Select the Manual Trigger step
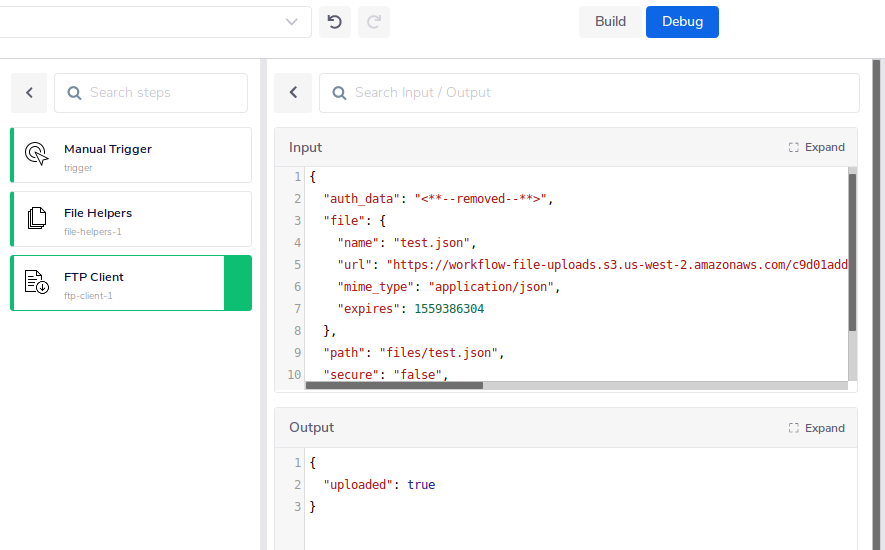The width and height of the screenshot is (885, 550). pos(131,155)
